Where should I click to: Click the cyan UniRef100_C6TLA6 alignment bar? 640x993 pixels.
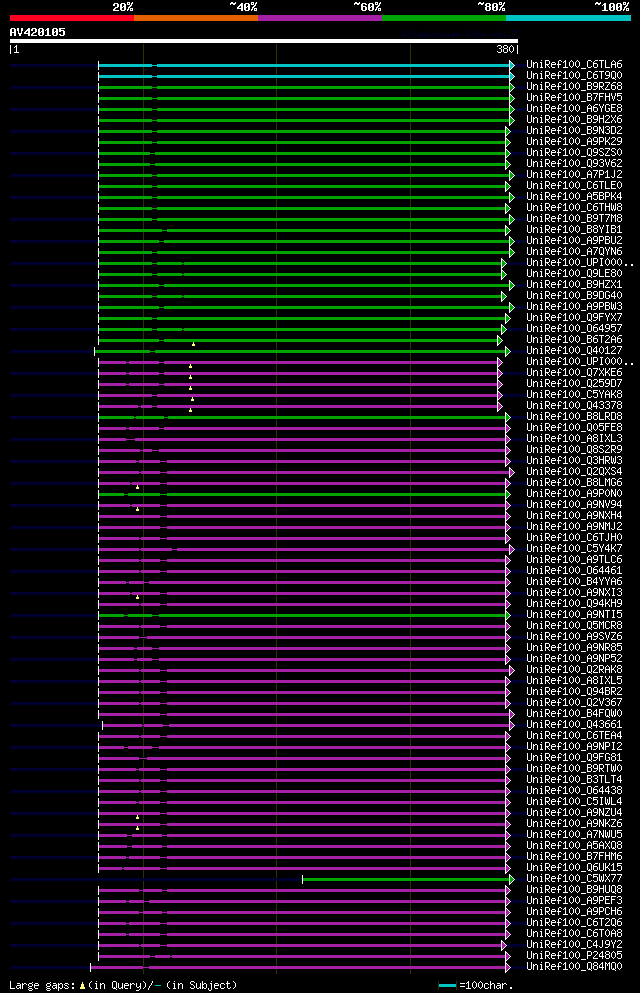click(x=304, y=65)
